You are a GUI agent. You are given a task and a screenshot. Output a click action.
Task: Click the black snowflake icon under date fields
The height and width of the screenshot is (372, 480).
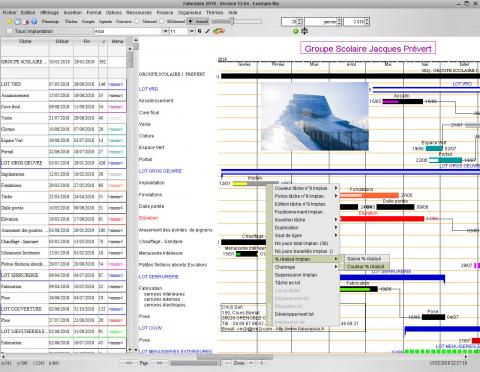coord(304,31)
